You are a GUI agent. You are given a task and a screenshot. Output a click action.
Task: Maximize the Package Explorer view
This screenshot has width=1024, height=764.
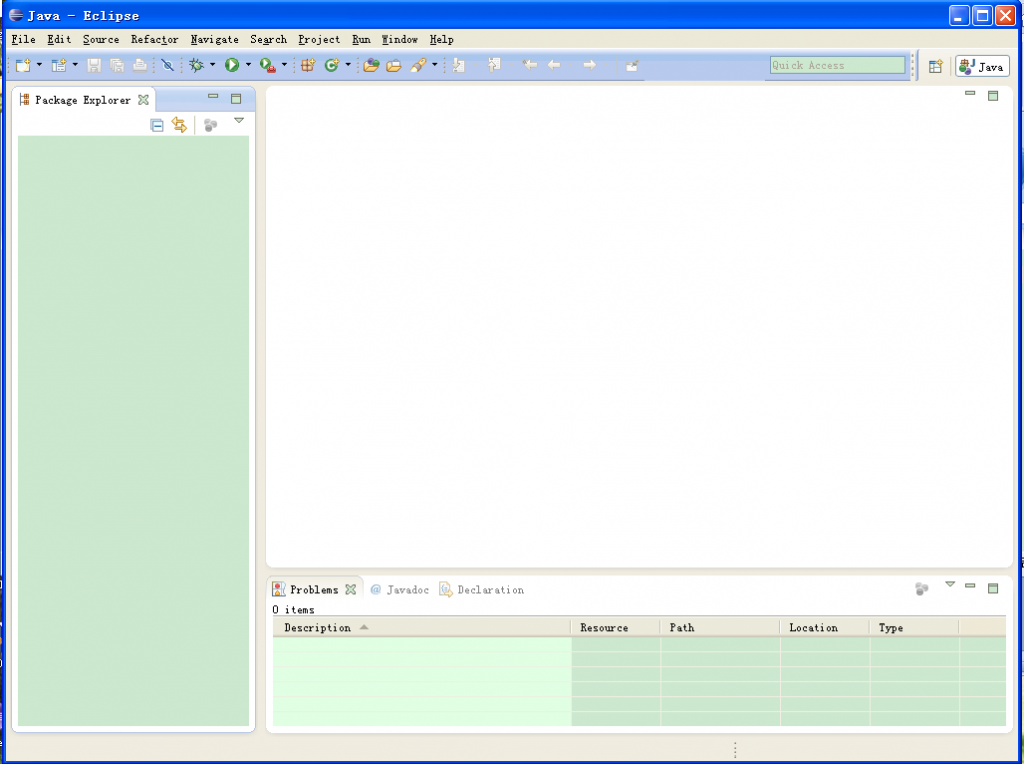point(236,99)
